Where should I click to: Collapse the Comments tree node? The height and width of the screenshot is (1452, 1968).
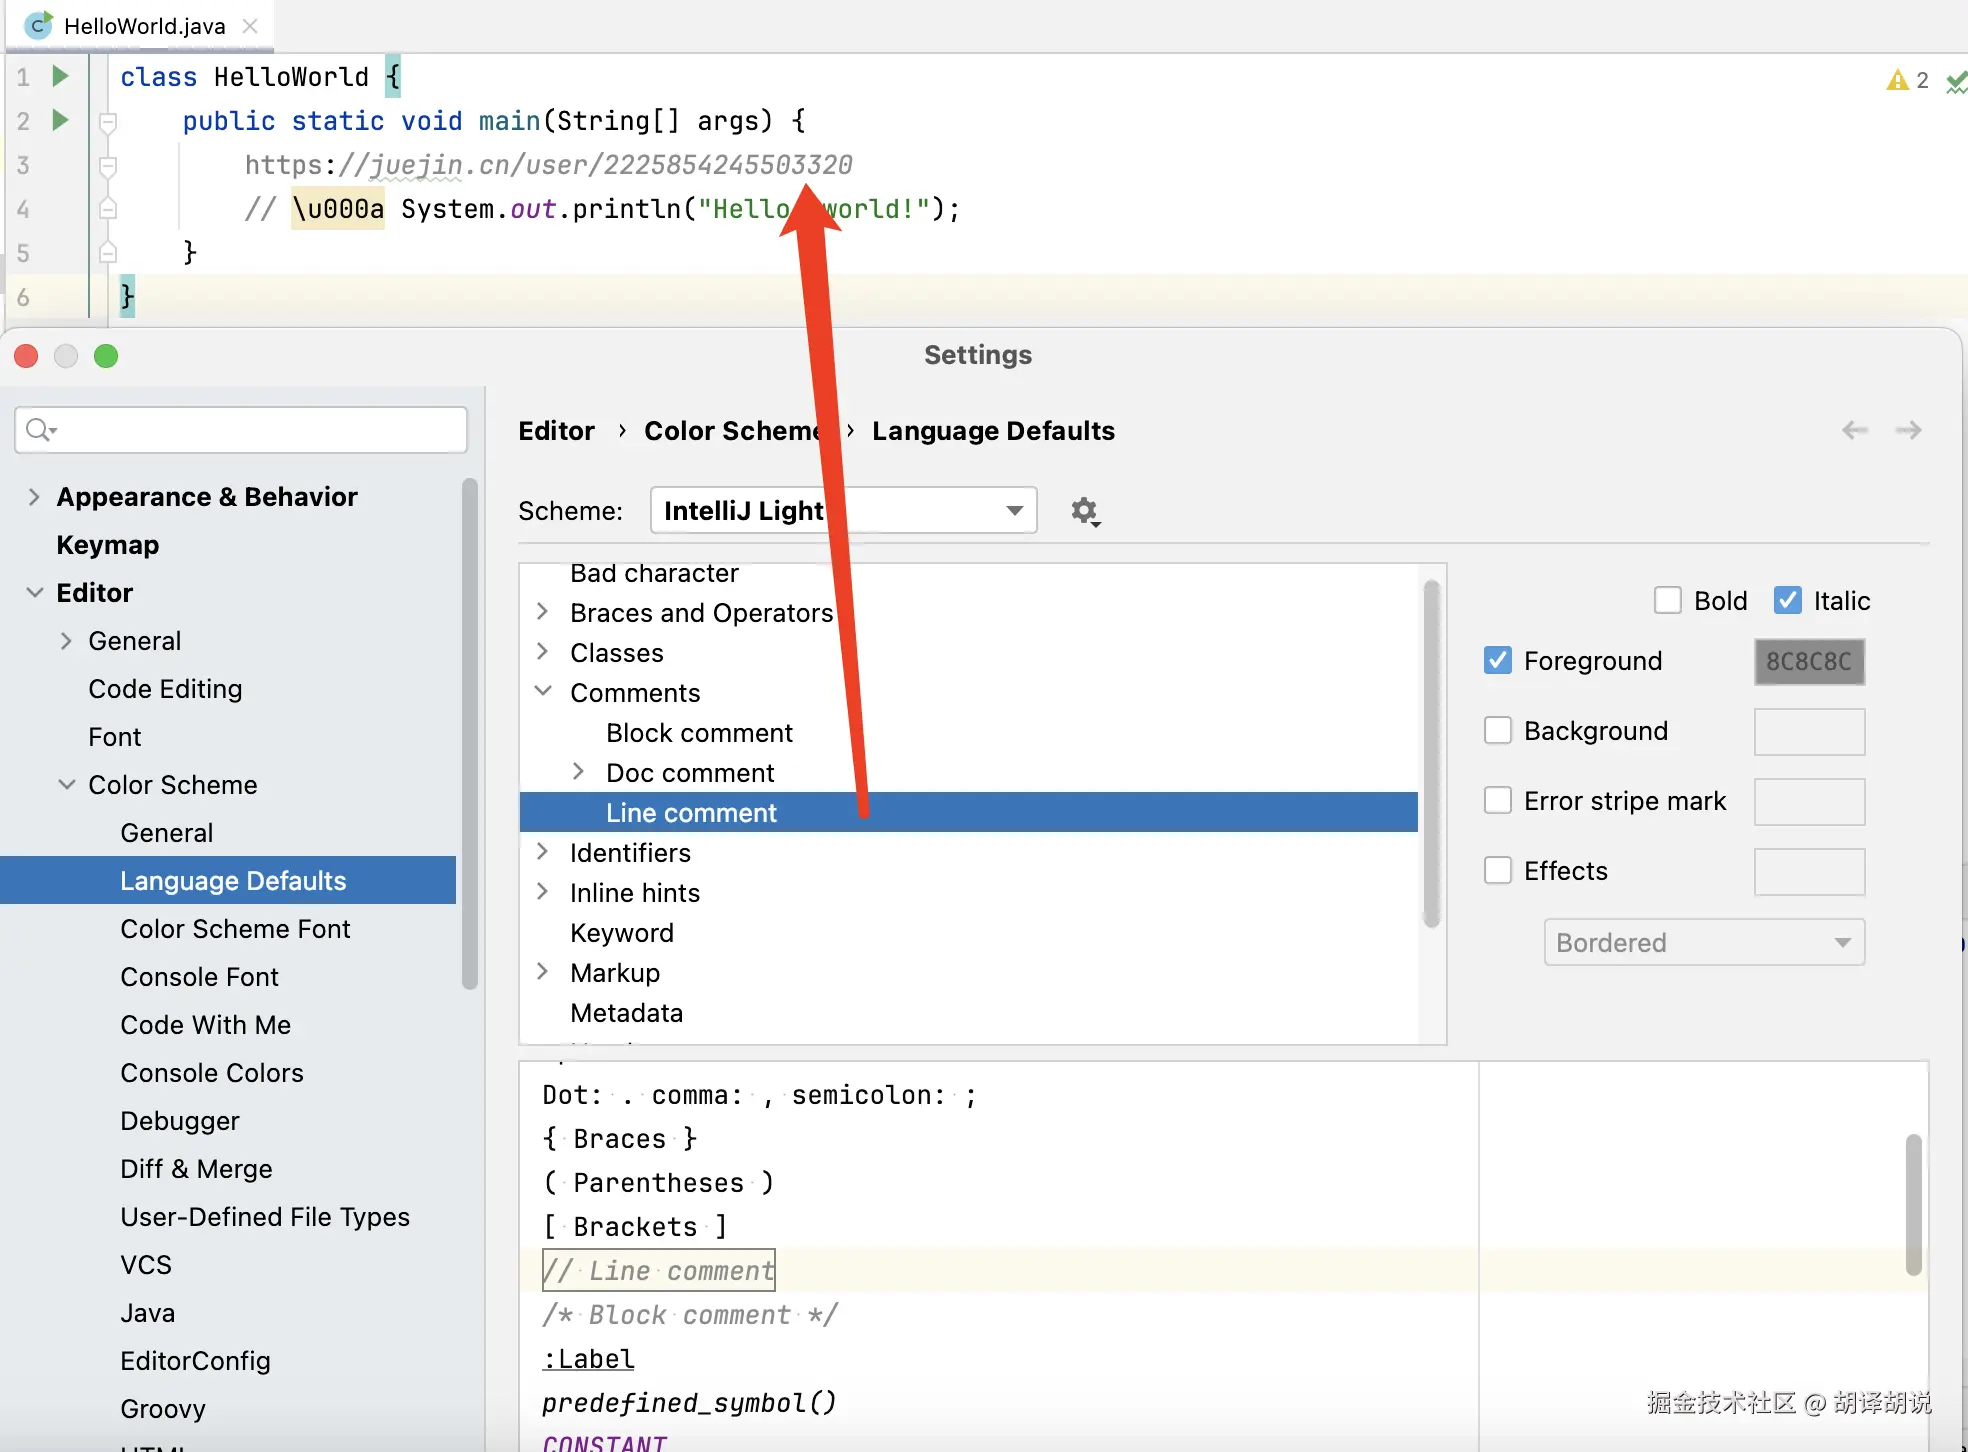[543, 692]
